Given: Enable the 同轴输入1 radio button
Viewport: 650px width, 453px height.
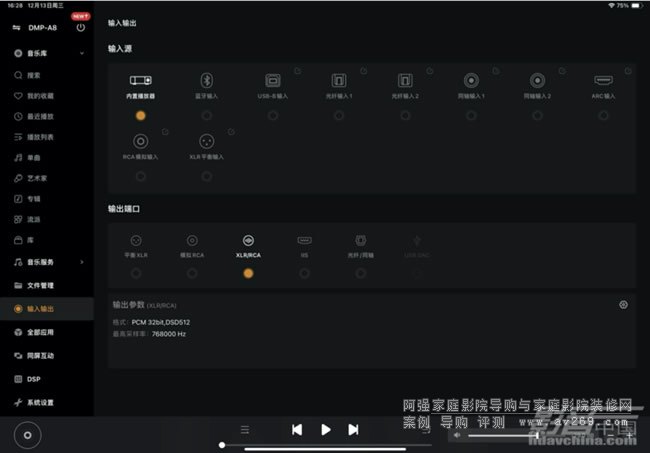Looking at the screenshot, I should [471, 115].
